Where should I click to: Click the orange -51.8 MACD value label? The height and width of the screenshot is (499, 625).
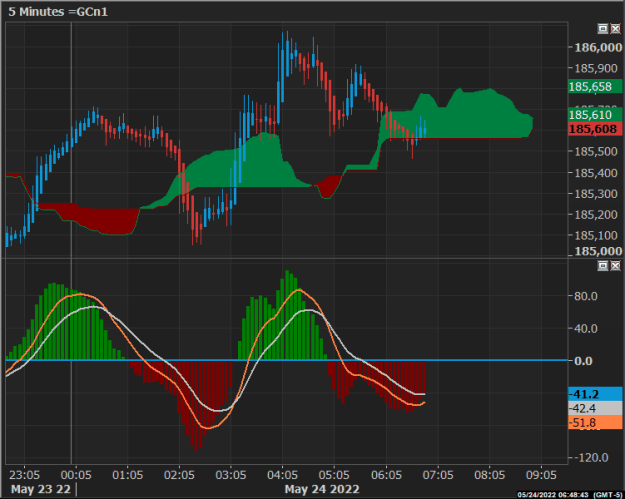point(595,422)
